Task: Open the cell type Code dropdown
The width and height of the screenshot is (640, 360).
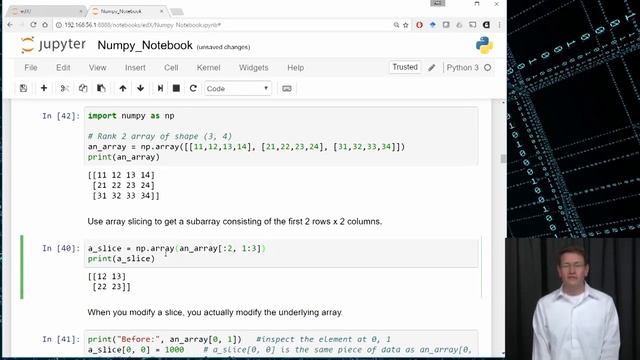Action: tap(238, 89)
